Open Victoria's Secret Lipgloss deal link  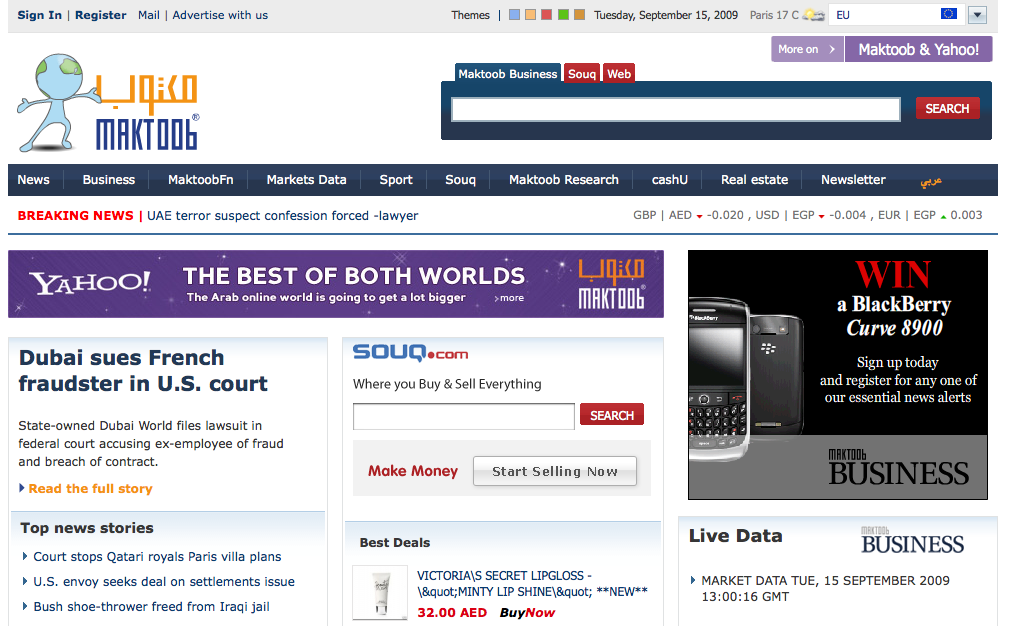click(532, 584)
